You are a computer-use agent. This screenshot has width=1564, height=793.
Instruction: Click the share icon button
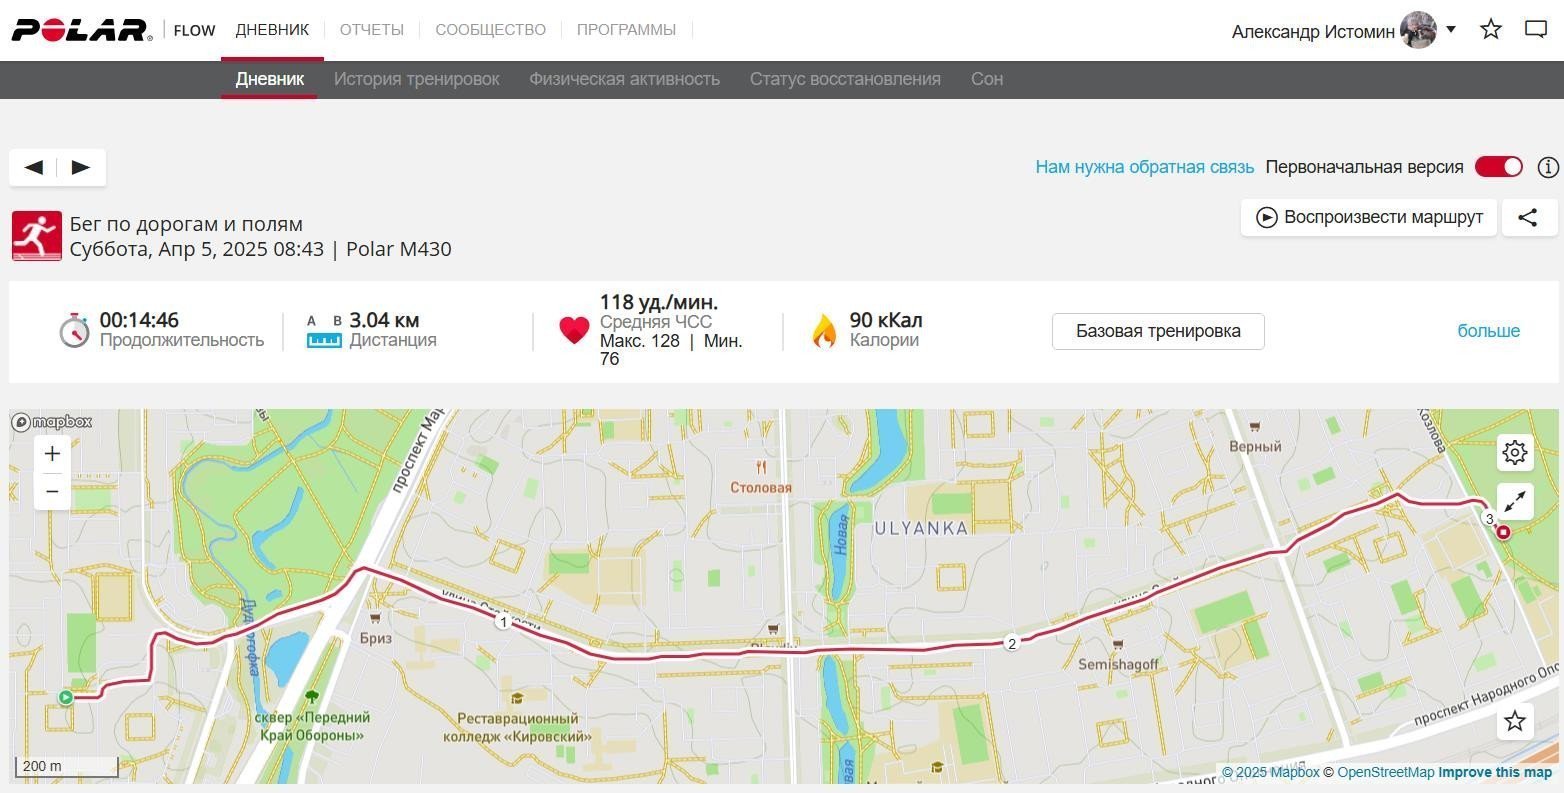(1528, 217)
